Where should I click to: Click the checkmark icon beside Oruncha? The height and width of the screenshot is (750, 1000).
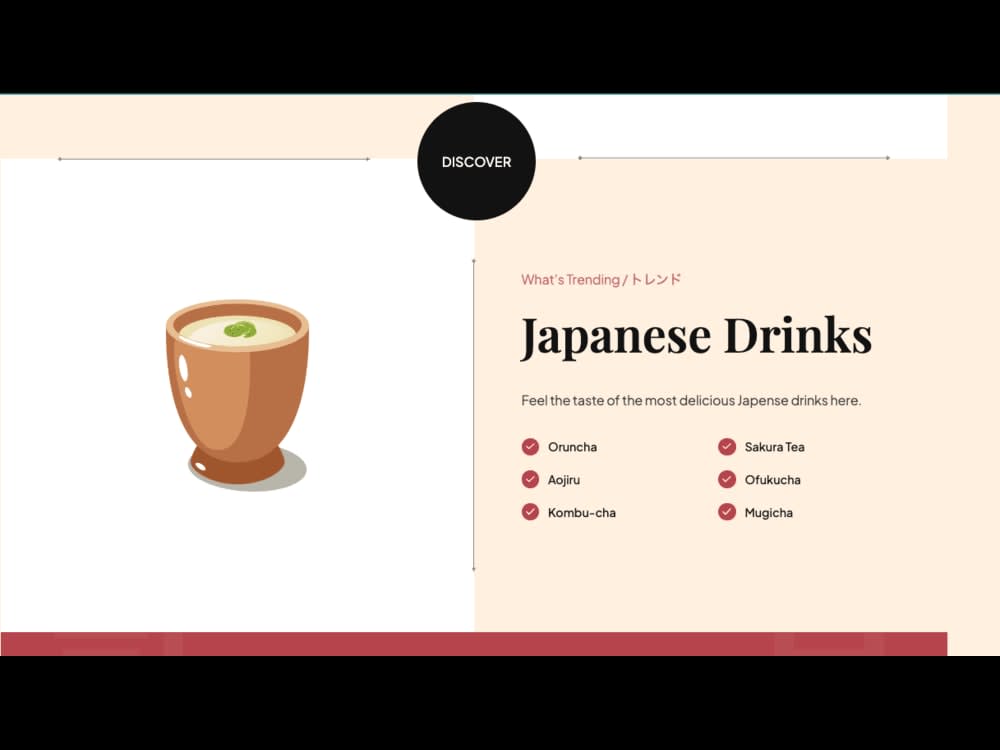tap(530, 446)
